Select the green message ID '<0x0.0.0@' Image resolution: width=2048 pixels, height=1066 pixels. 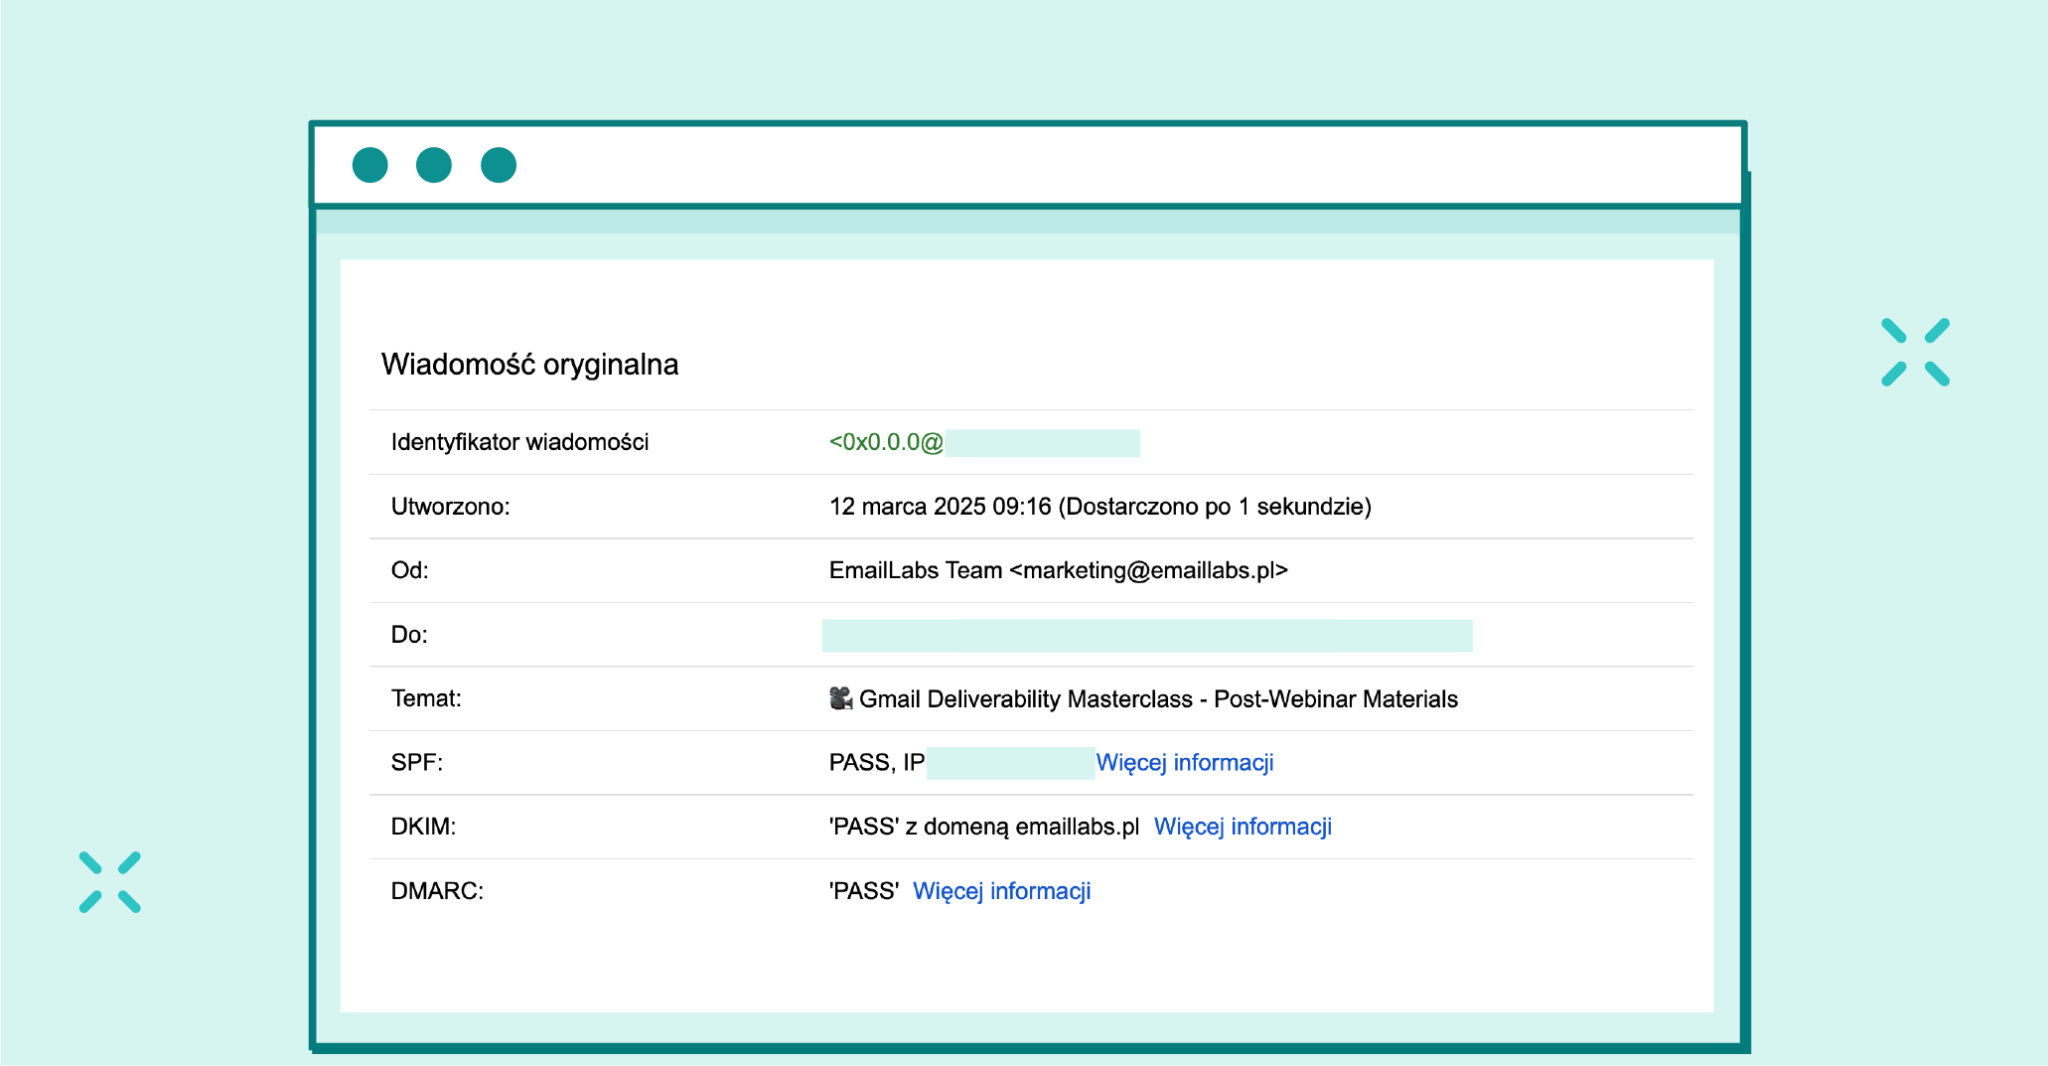(x=886, y=442)
